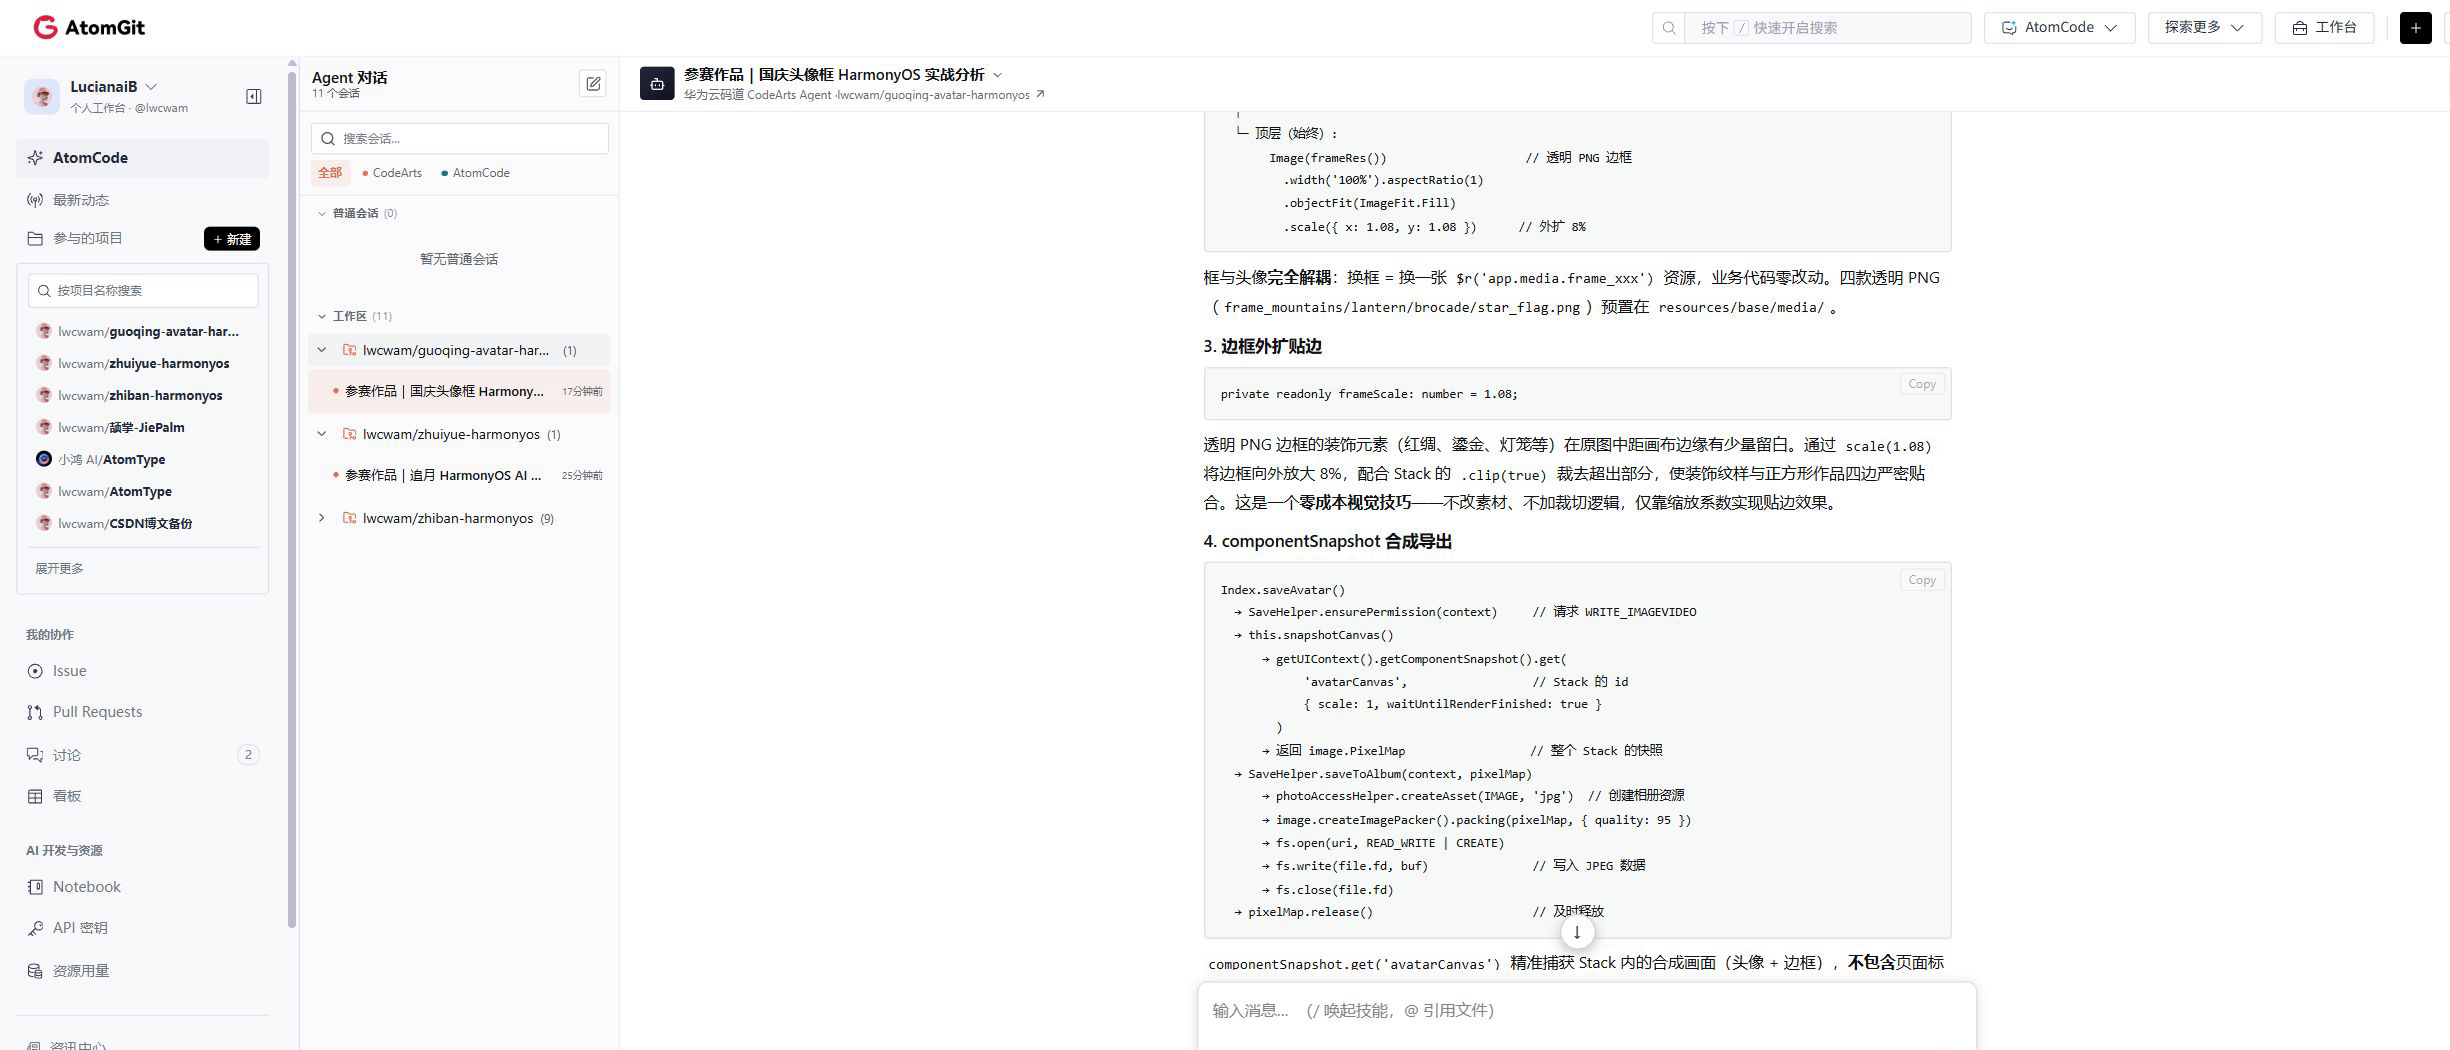The width and height of the screenshot is (2450, 1050).
Task: Select CodeArts filter tab
Action: (392, 173)
